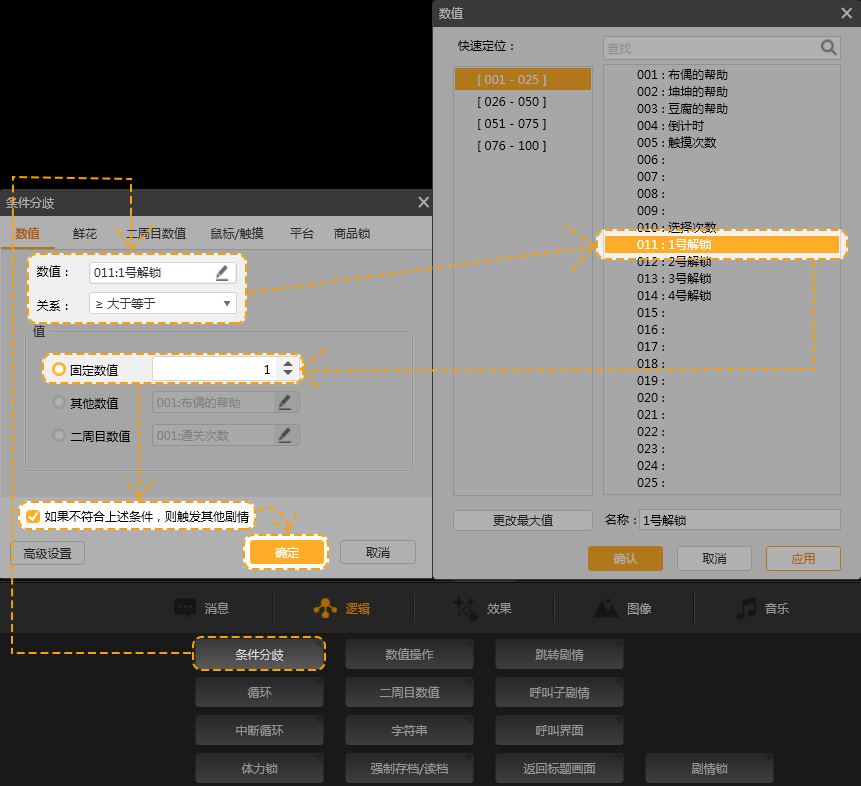Image resolution: width=861 pixels, height=786 pixels.
Task: Select the [ 026 - 050 ] range
Action: click(512, 101)
